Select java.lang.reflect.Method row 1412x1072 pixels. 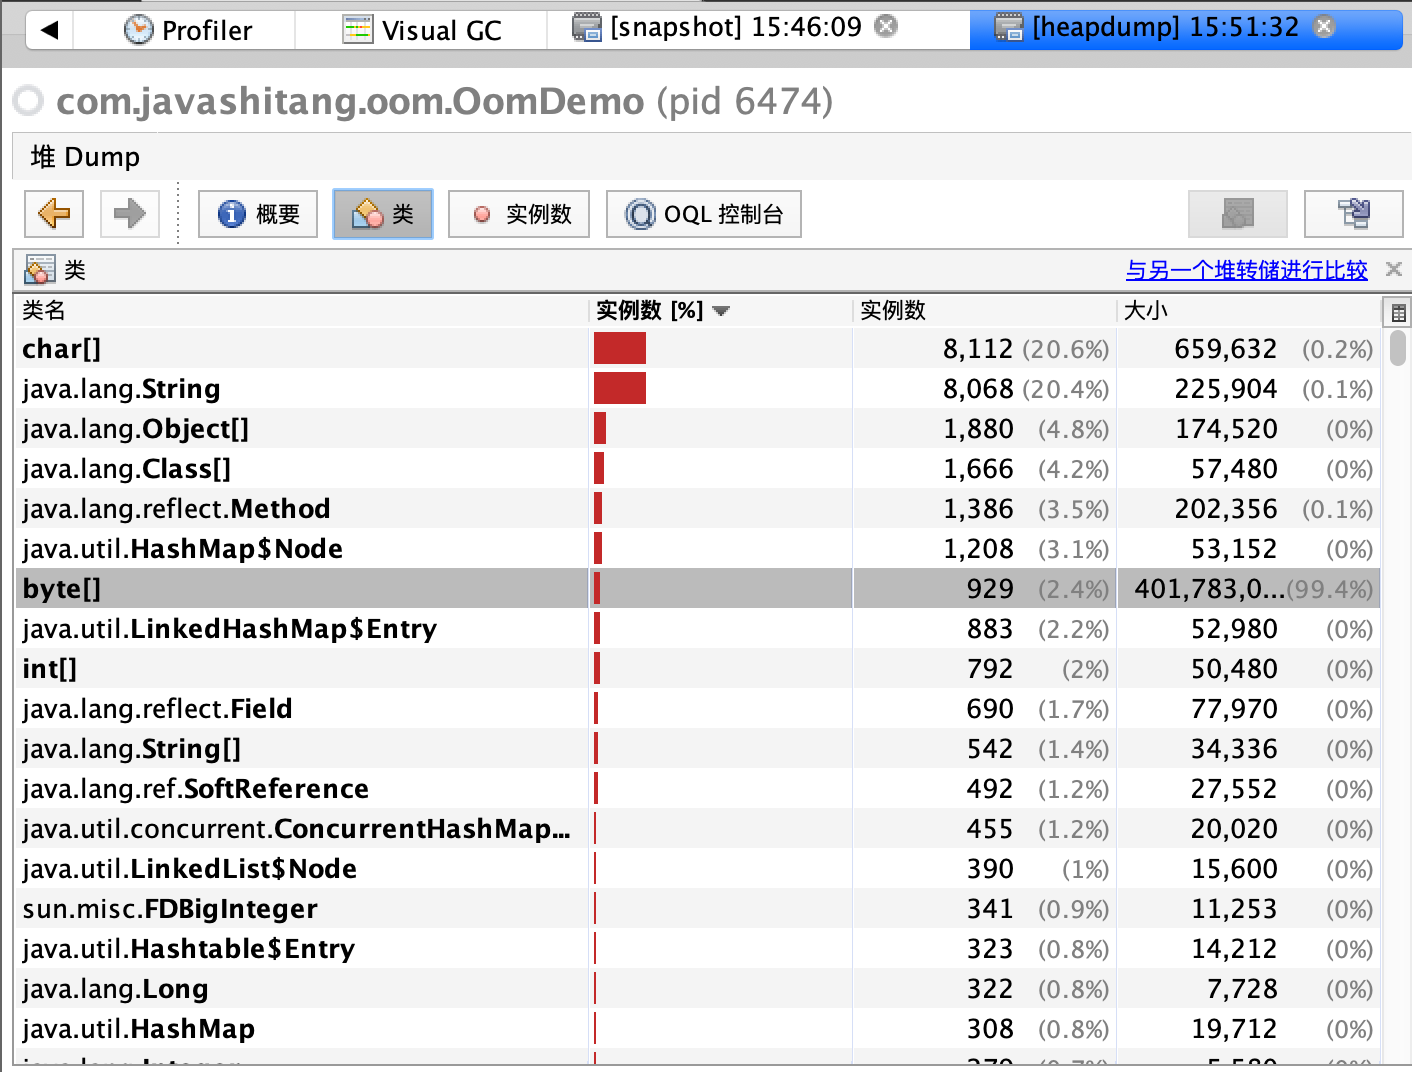coord(698,508)
